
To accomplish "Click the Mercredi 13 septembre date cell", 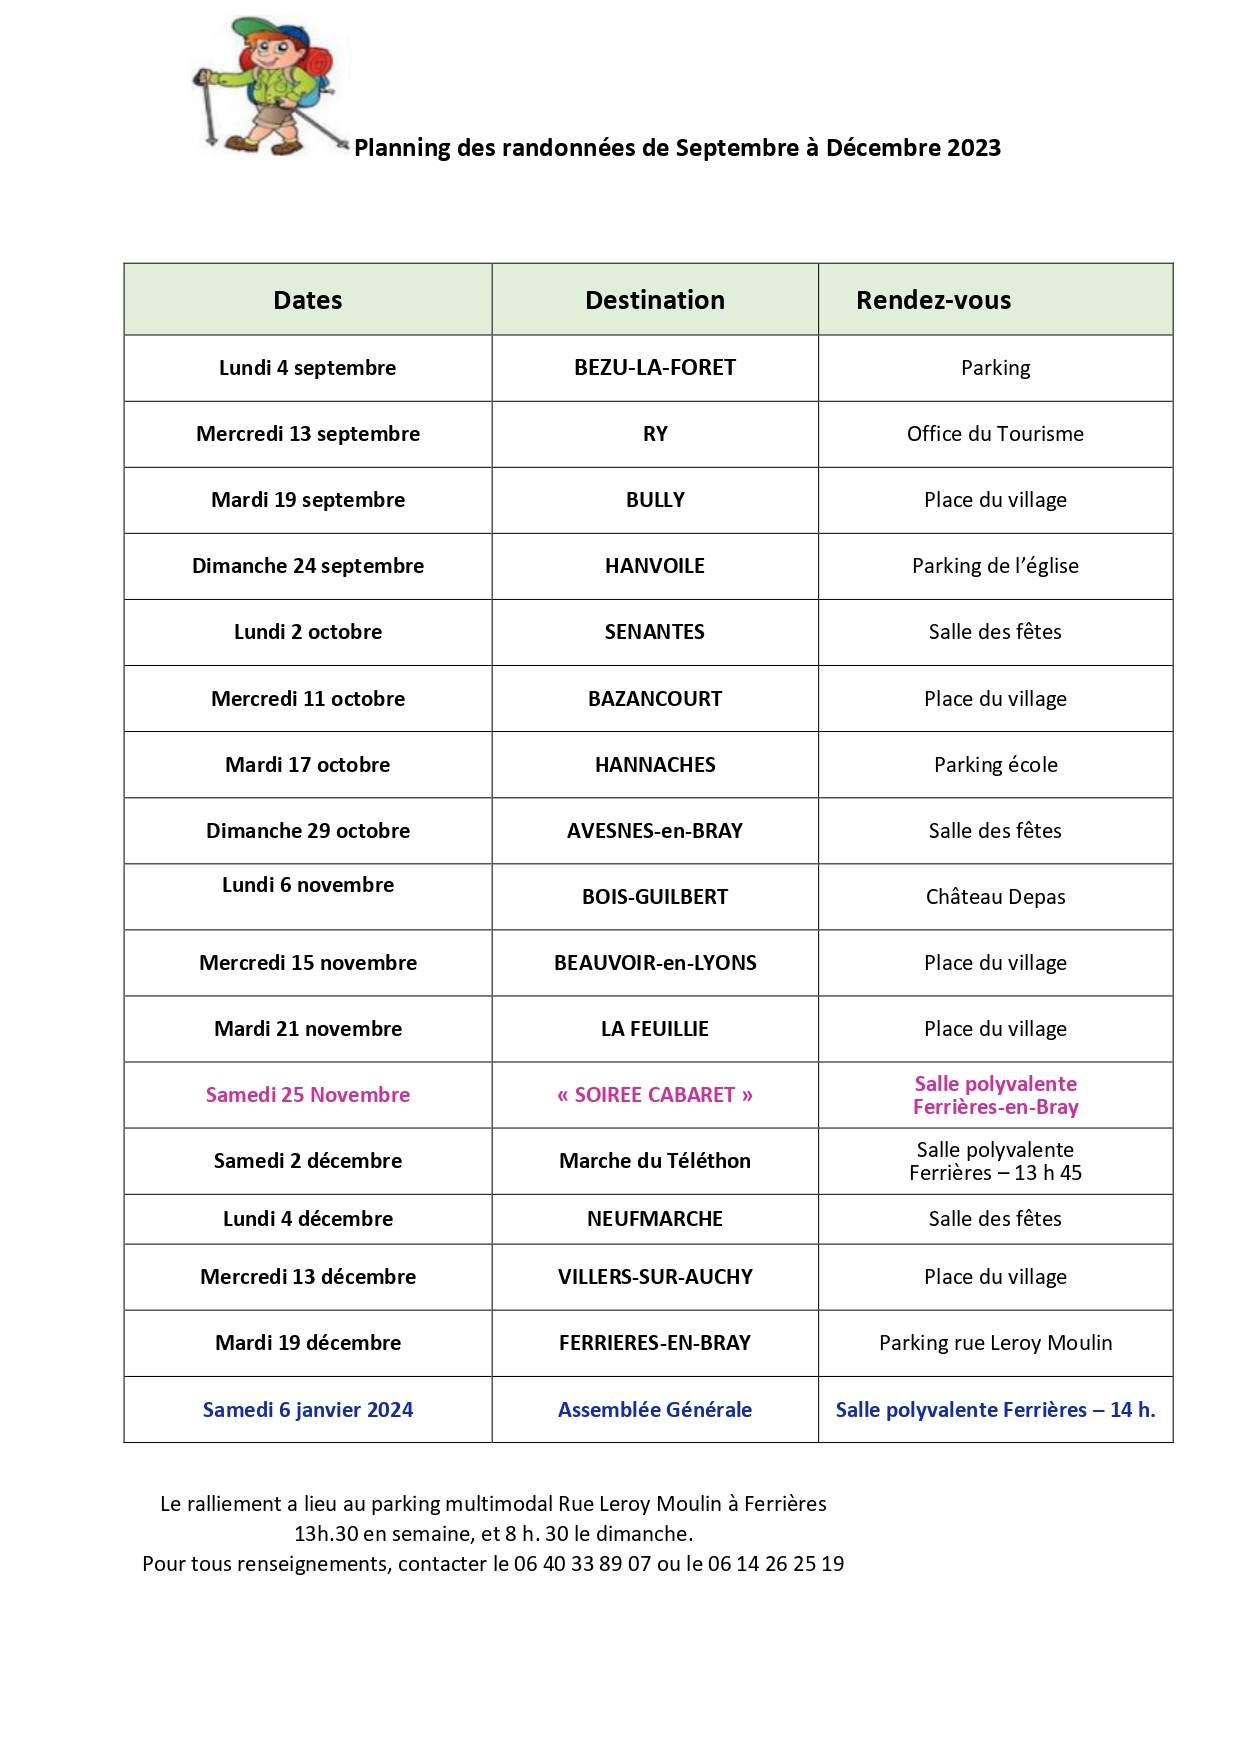I will pos(308,434).
